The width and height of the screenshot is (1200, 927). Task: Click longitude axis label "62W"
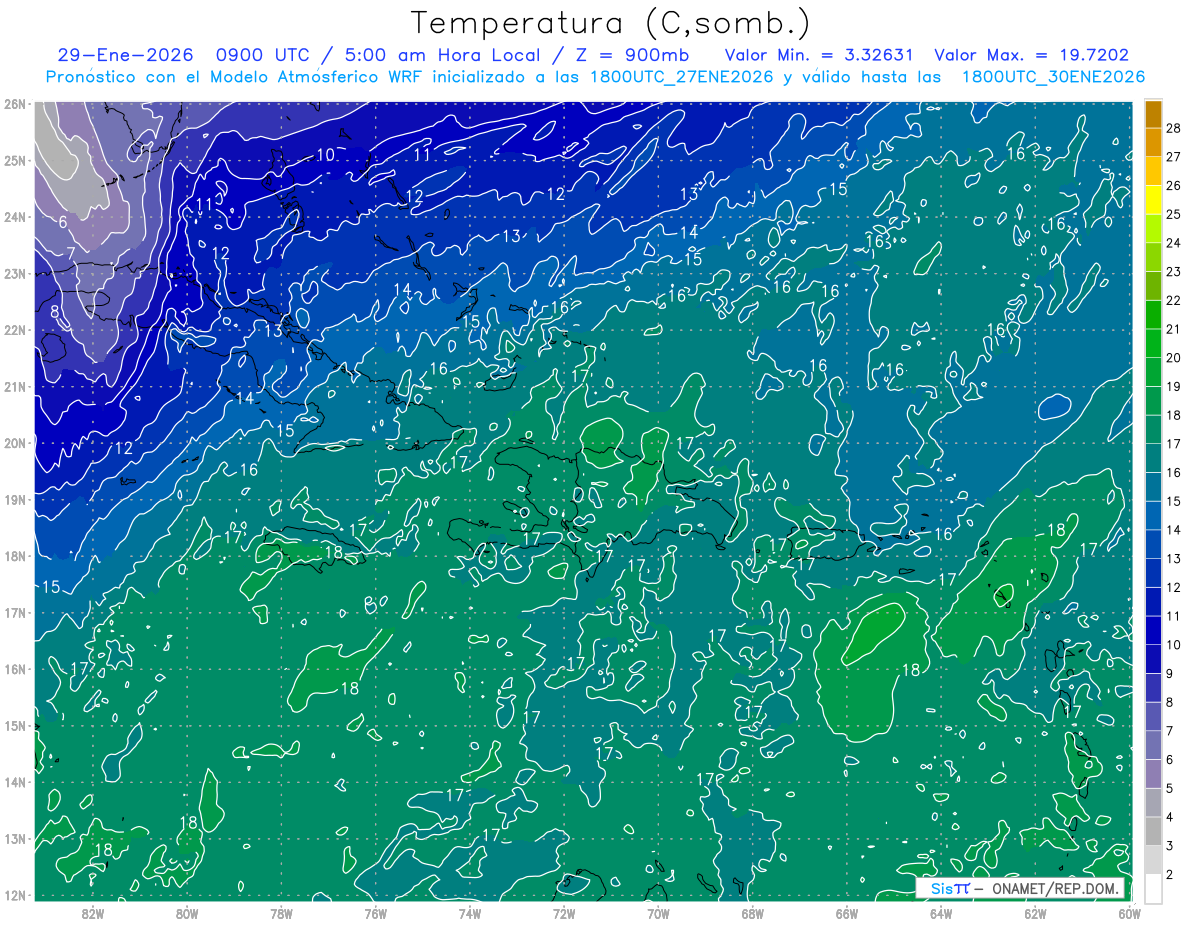coord(1035,913)
